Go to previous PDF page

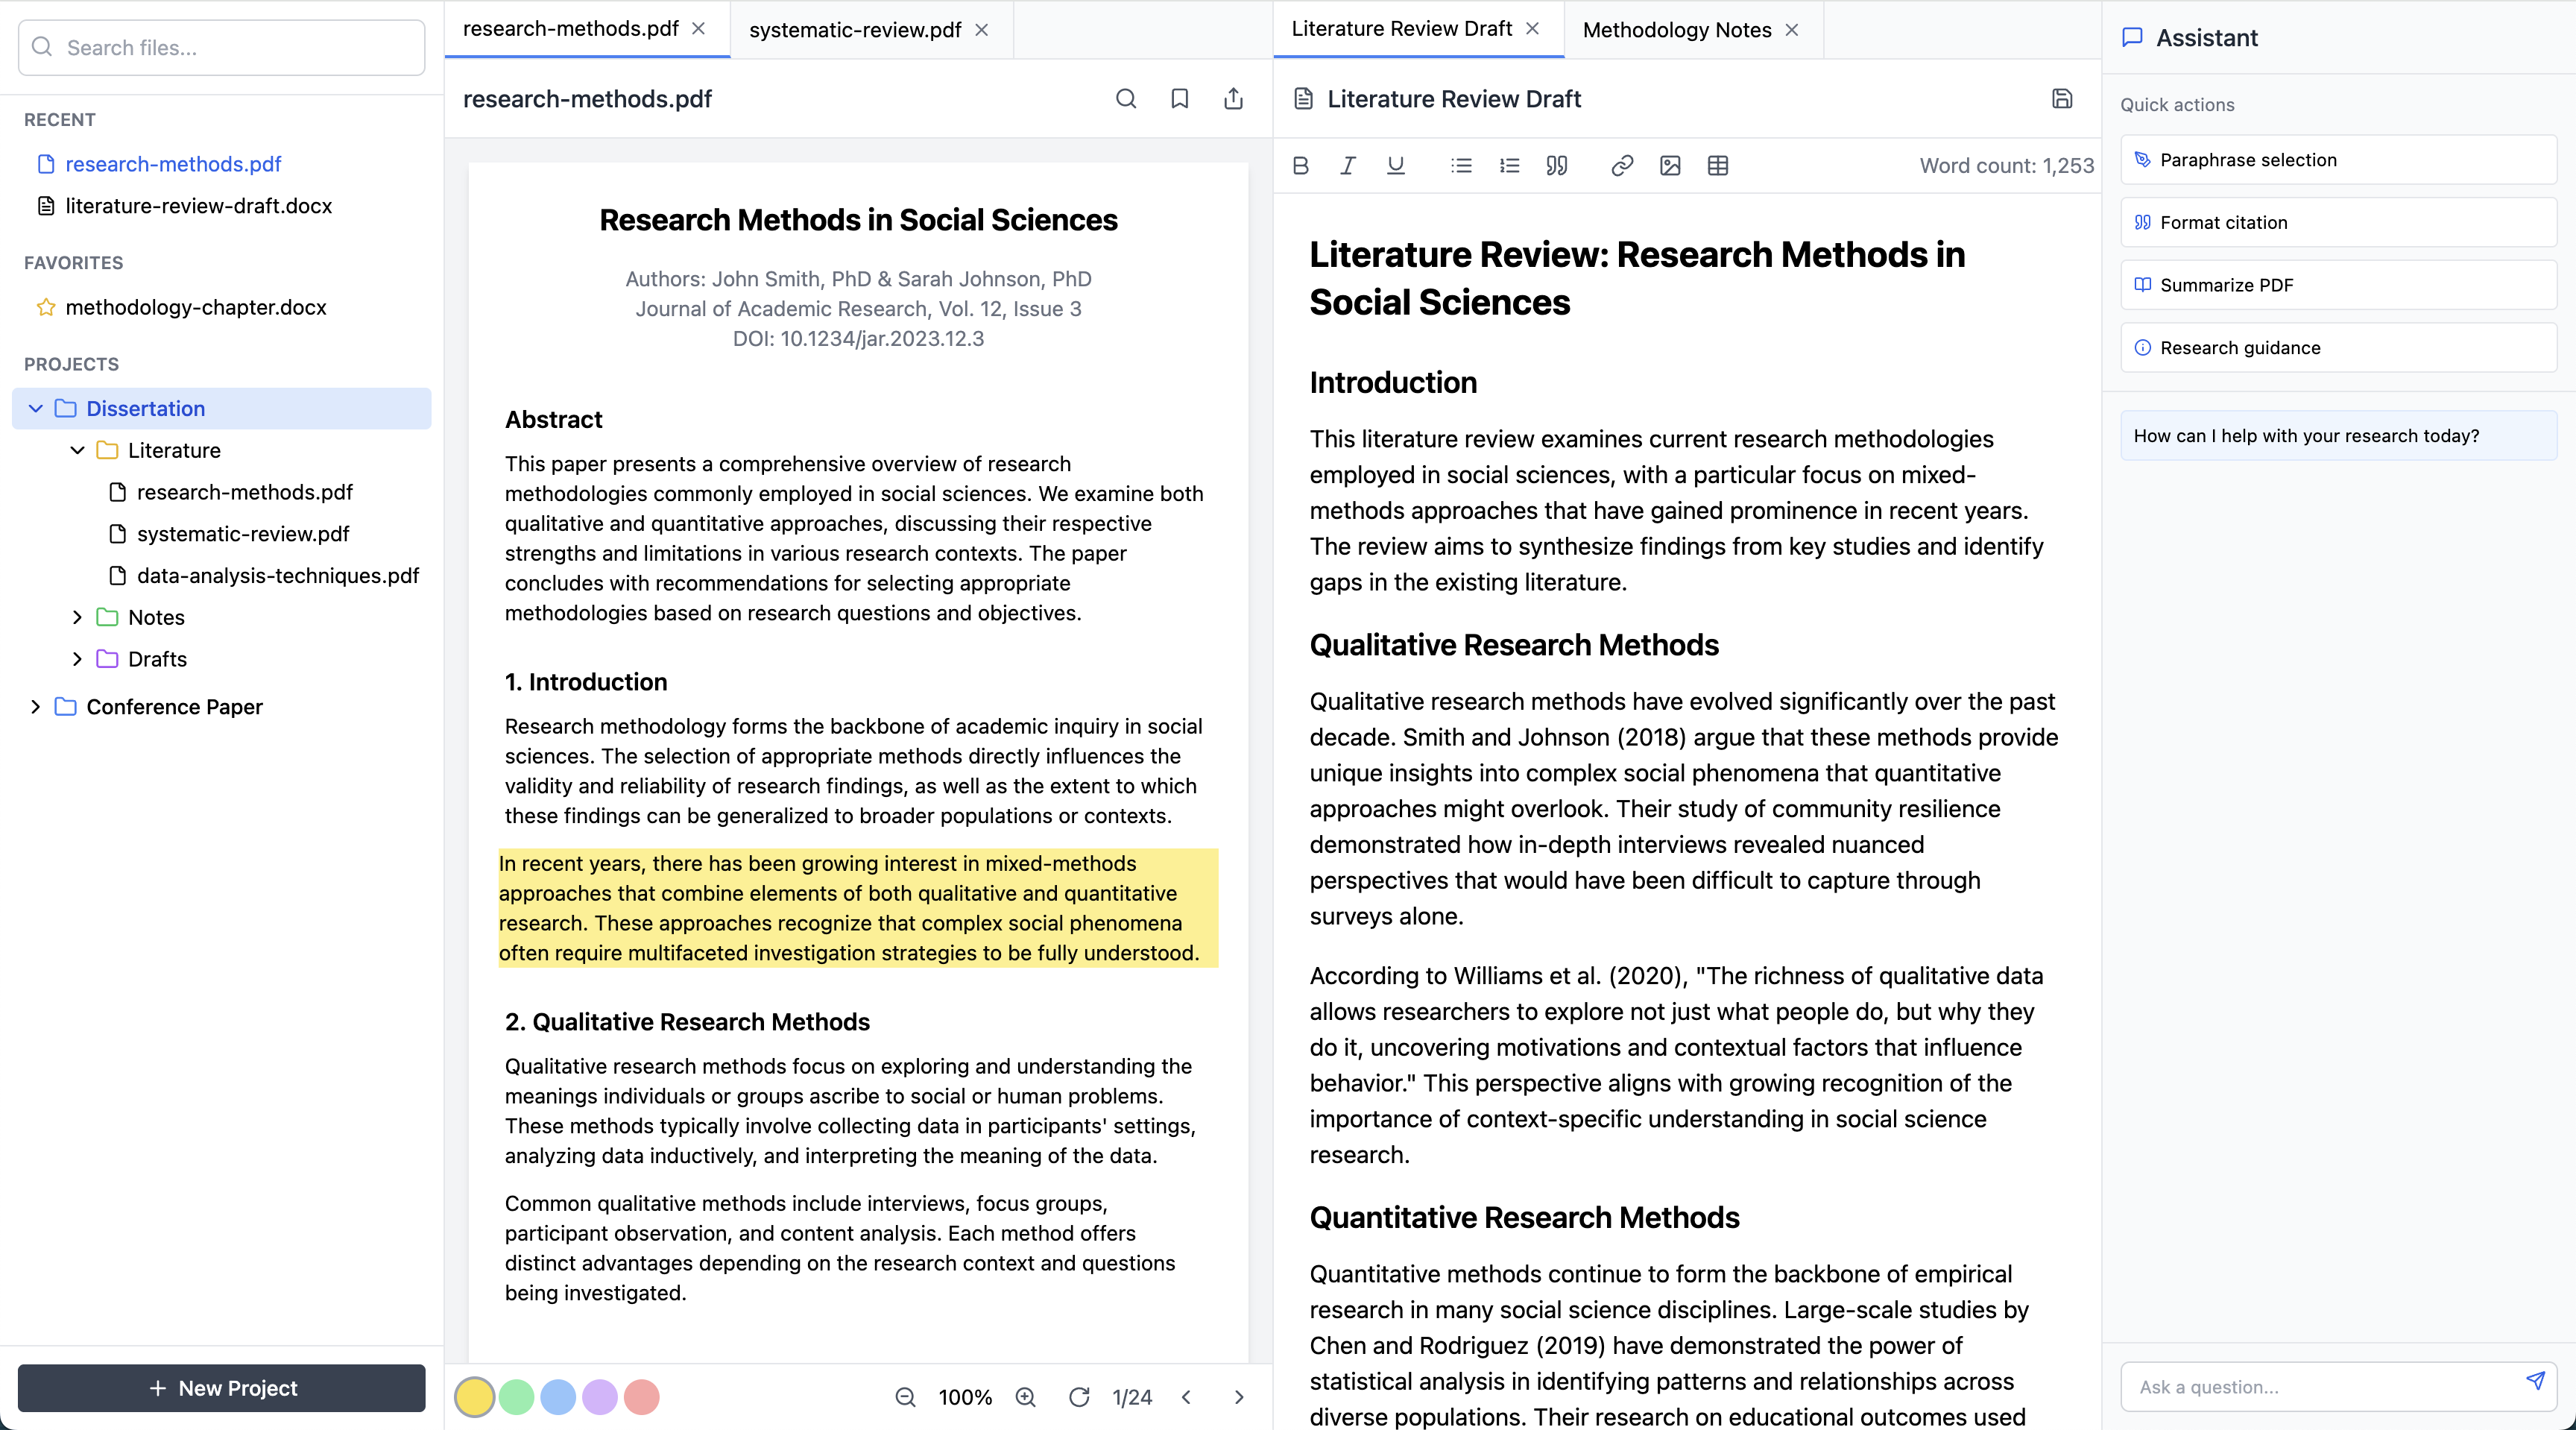click(x=1187, y=1397)
